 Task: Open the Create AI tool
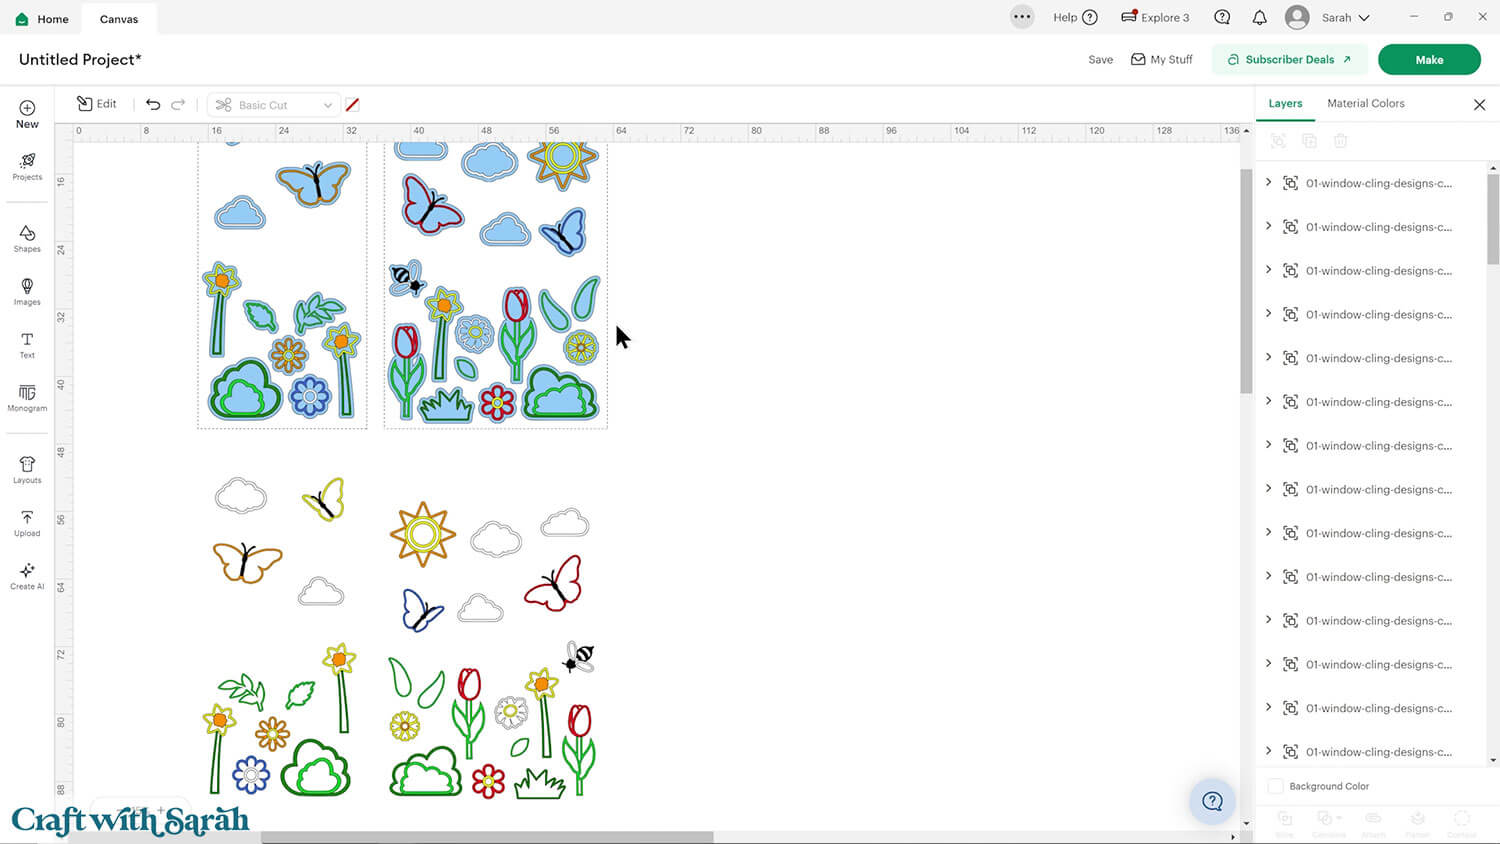click(x=27, y=575)
